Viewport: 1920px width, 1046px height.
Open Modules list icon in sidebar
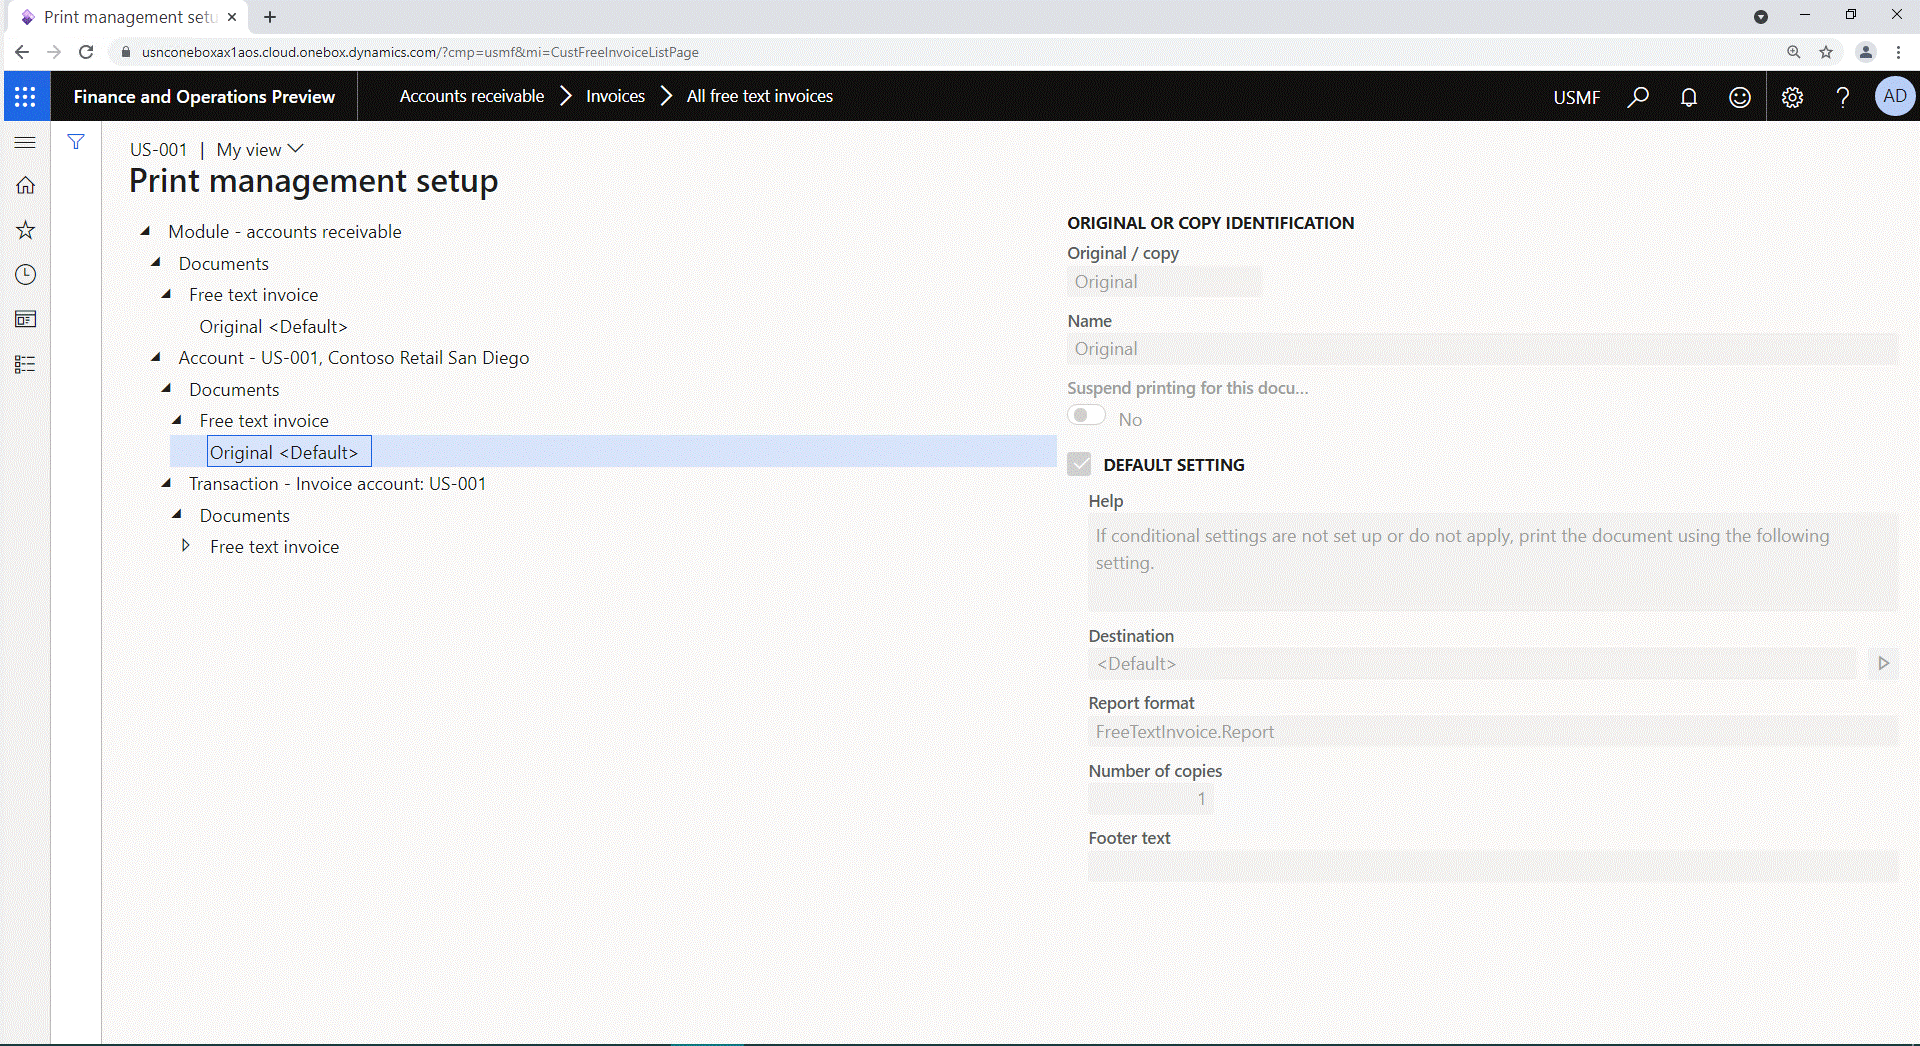click(25, 364)
